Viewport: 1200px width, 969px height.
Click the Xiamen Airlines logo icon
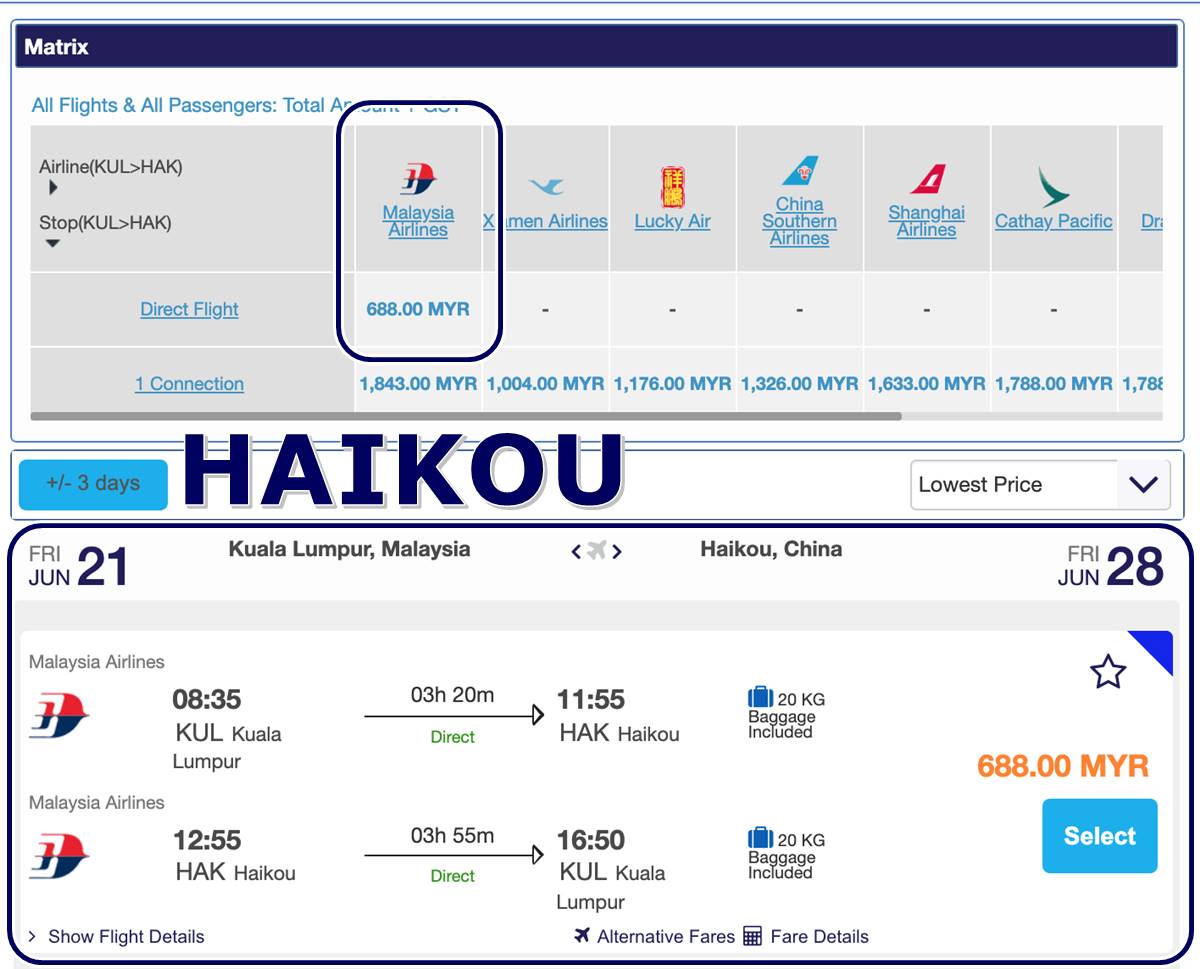[546, 186]
